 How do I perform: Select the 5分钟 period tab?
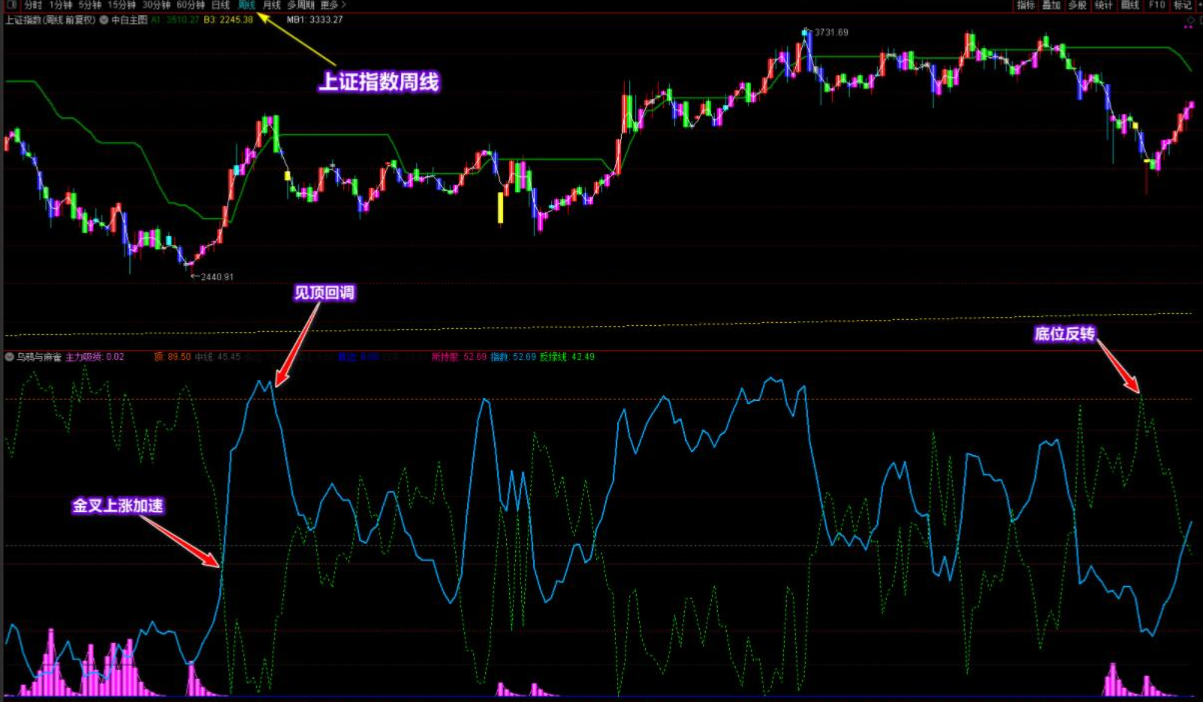pyautogui.click(x=90, y=5)
